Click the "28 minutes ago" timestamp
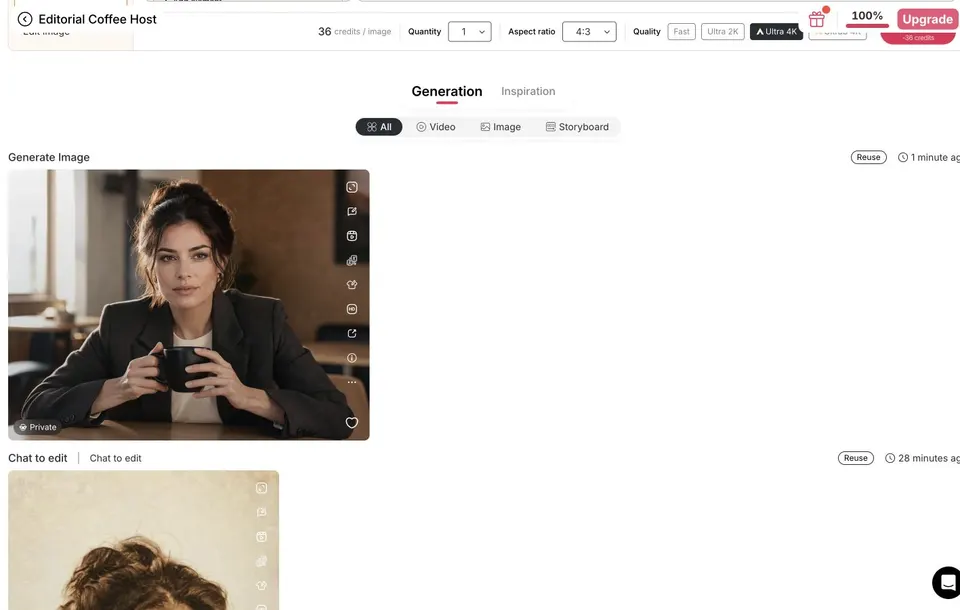 point(923,458)
